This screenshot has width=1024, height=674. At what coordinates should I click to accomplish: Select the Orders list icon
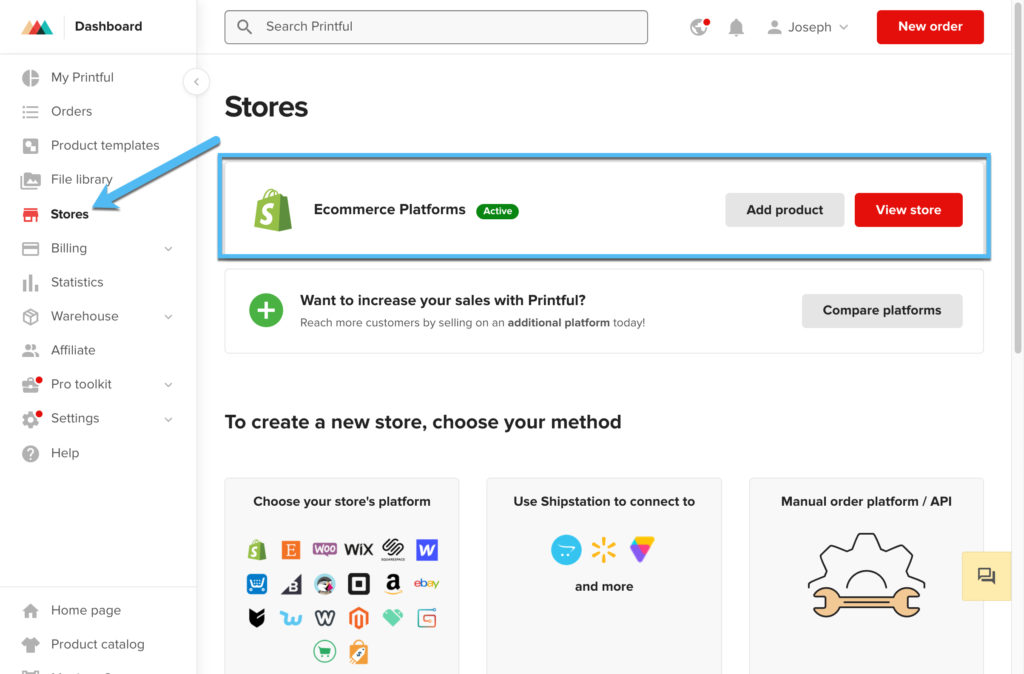click(31, 112)
